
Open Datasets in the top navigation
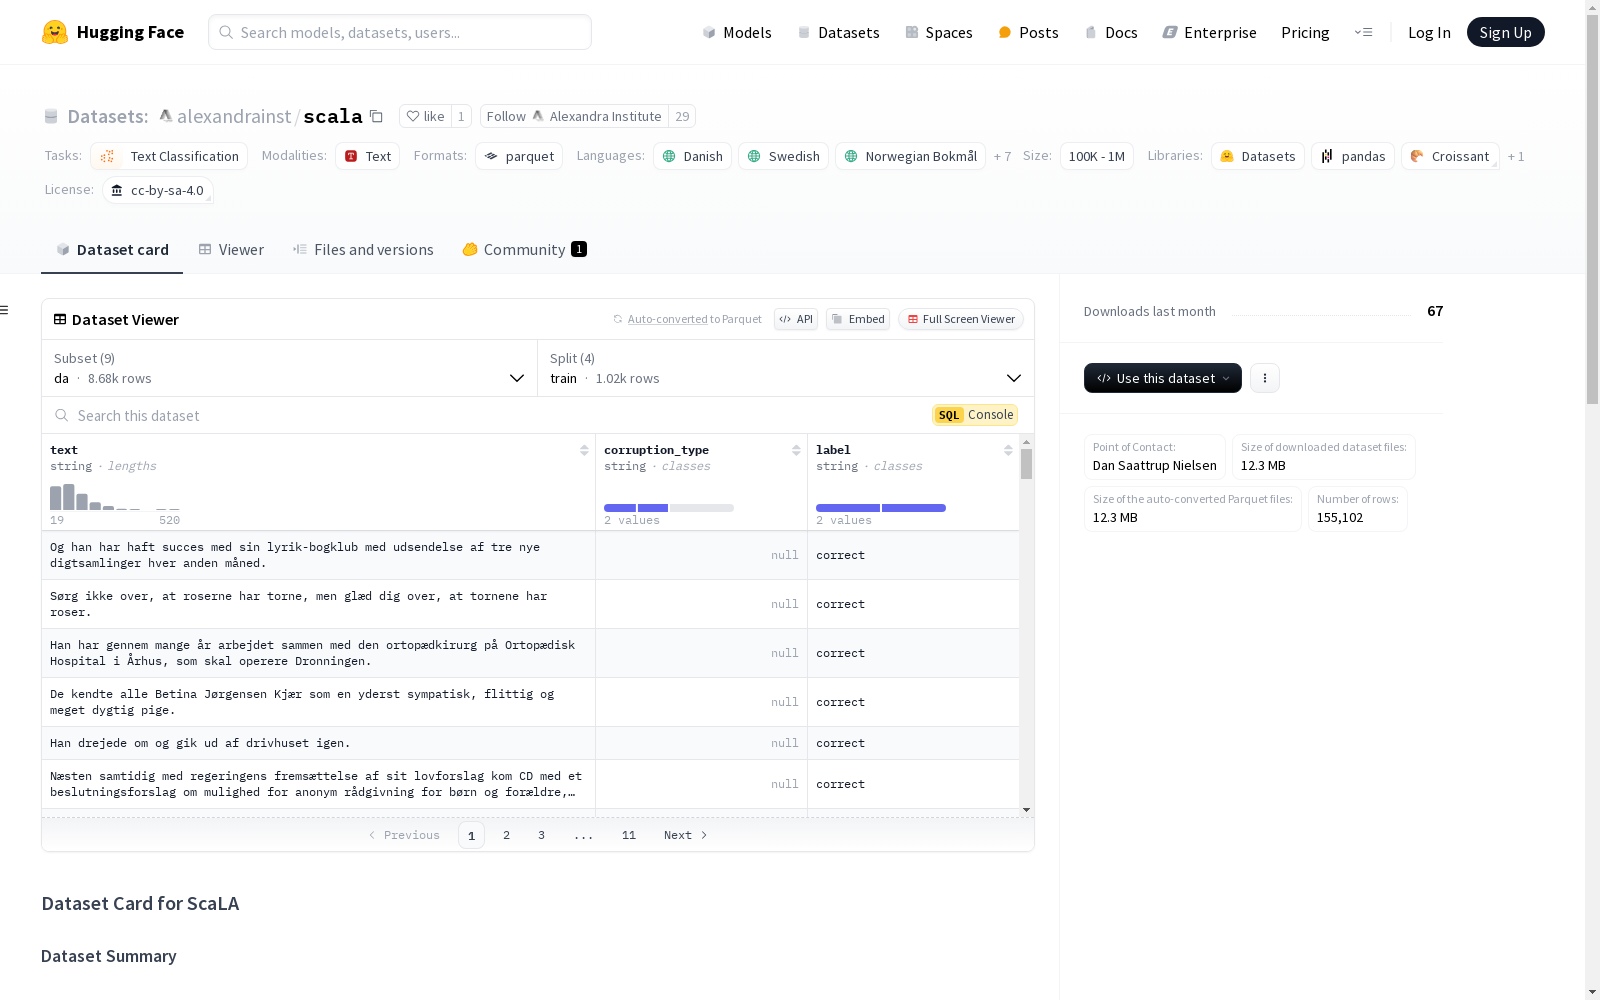click(838, 32)
